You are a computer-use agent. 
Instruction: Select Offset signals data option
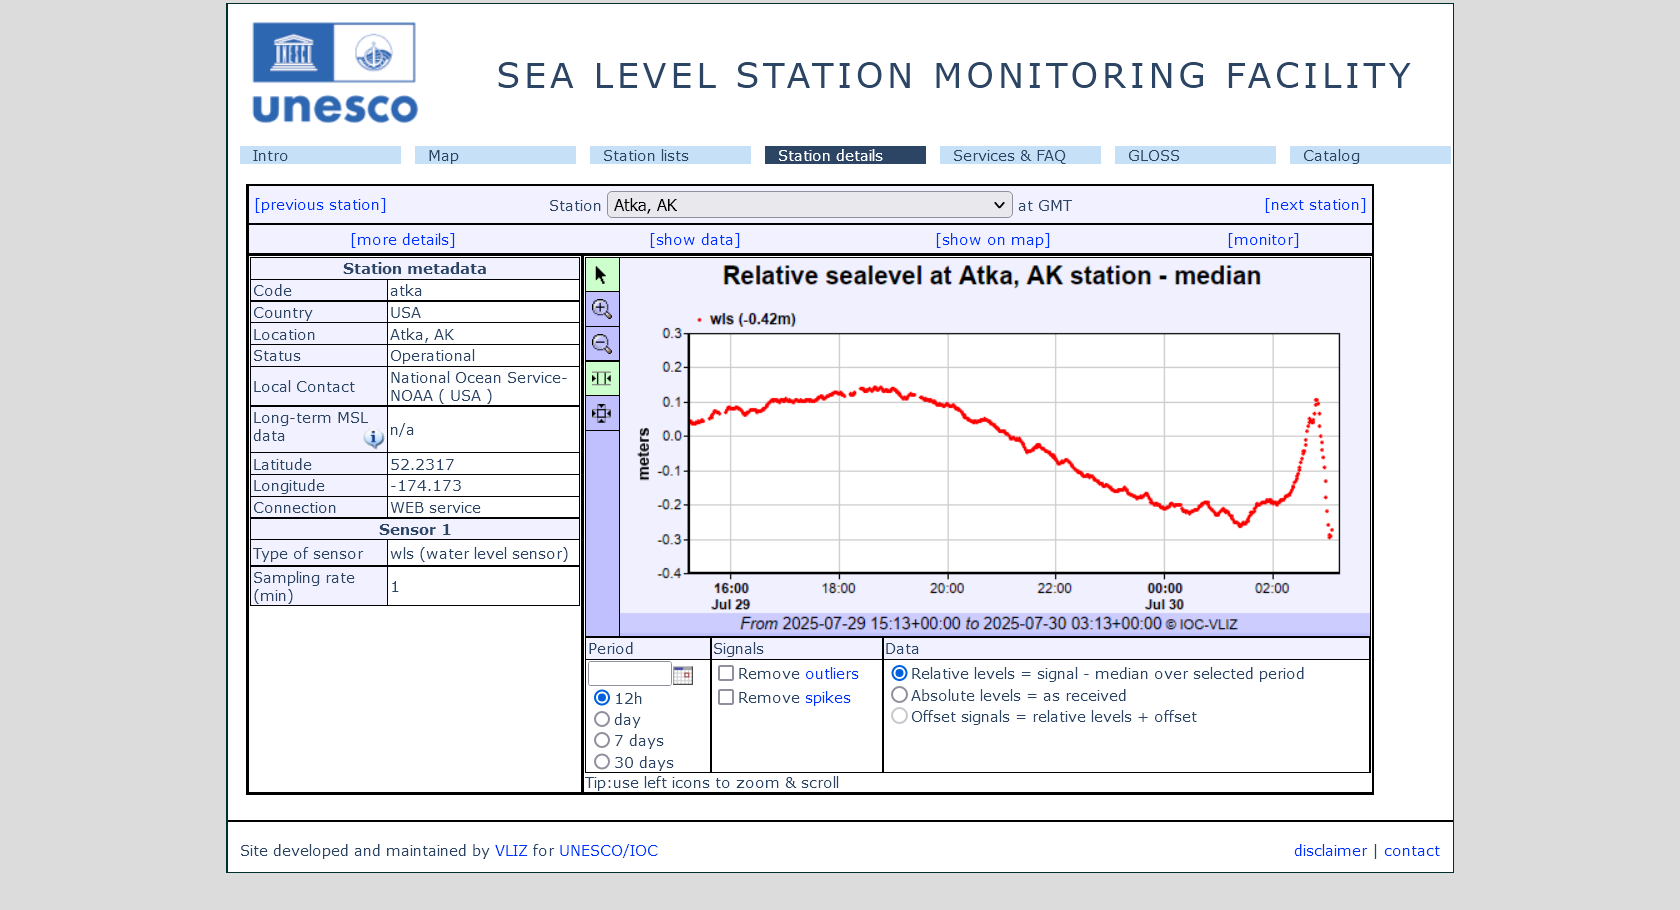point(899,716)
